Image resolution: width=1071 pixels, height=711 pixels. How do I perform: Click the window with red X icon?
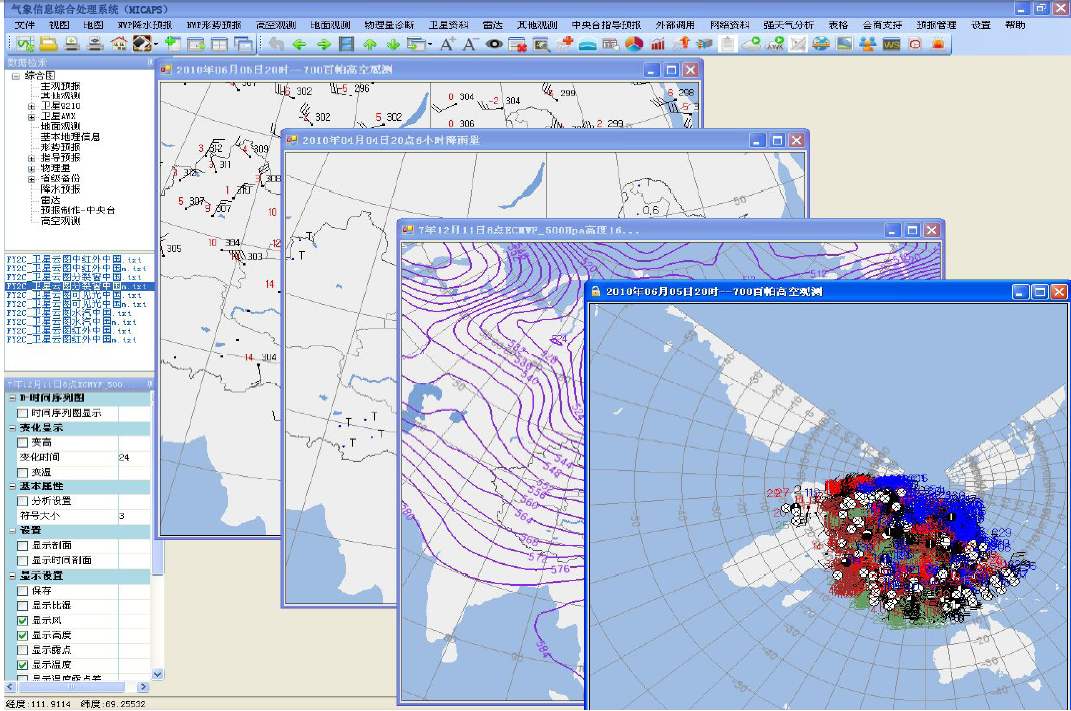[518, 44]
